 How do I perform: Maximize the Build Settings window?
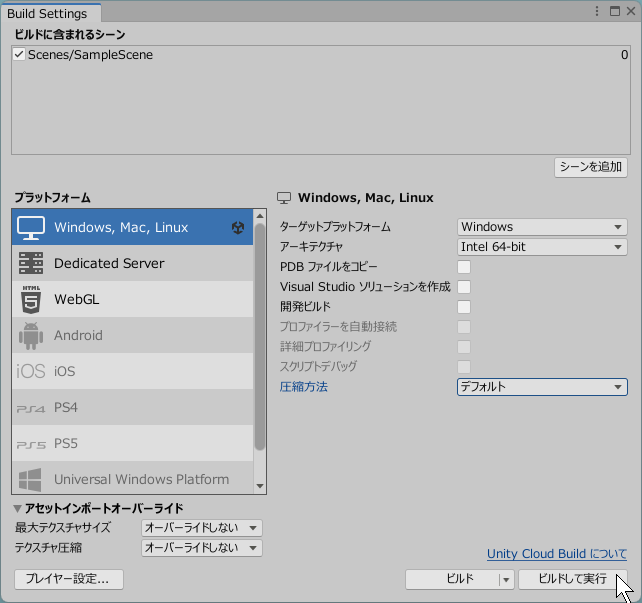pos(615,11)
